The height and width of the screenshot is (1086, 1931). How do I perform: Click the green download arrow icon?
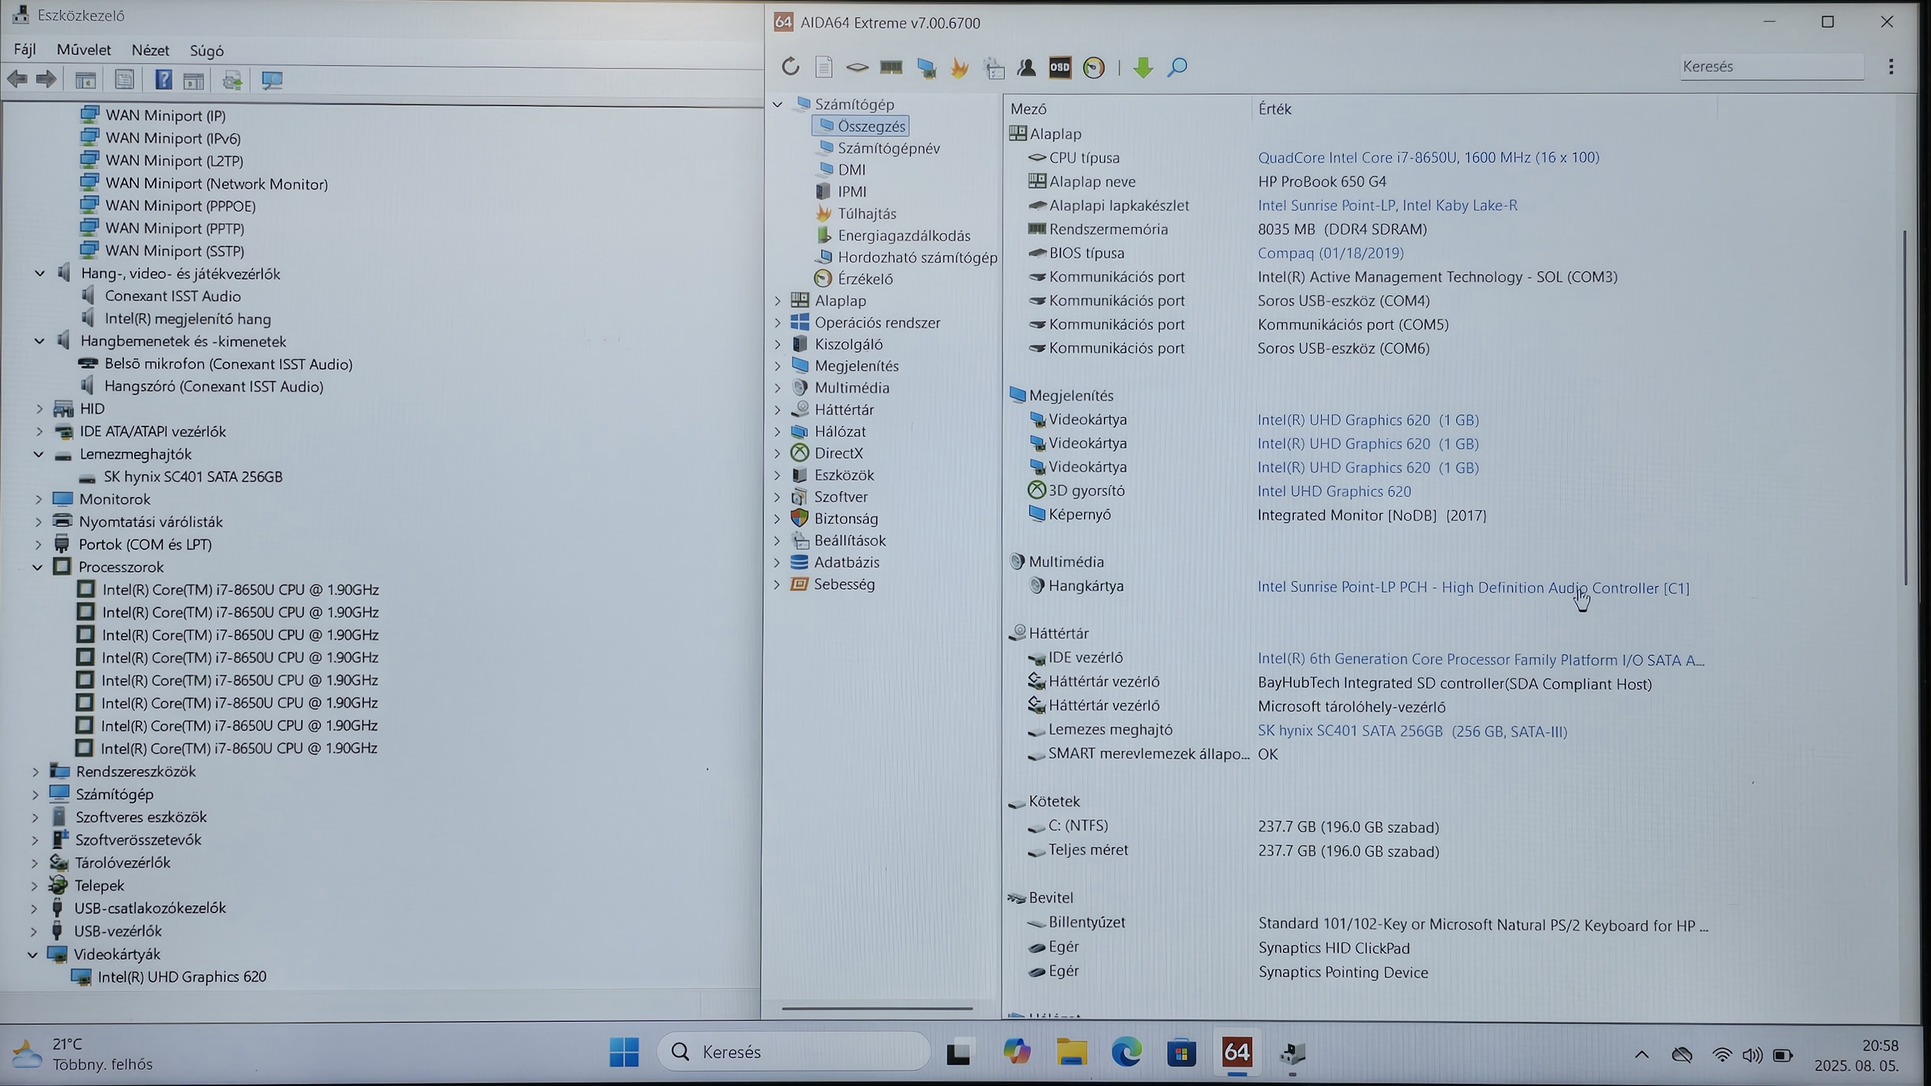click(x=1143, y=67)
